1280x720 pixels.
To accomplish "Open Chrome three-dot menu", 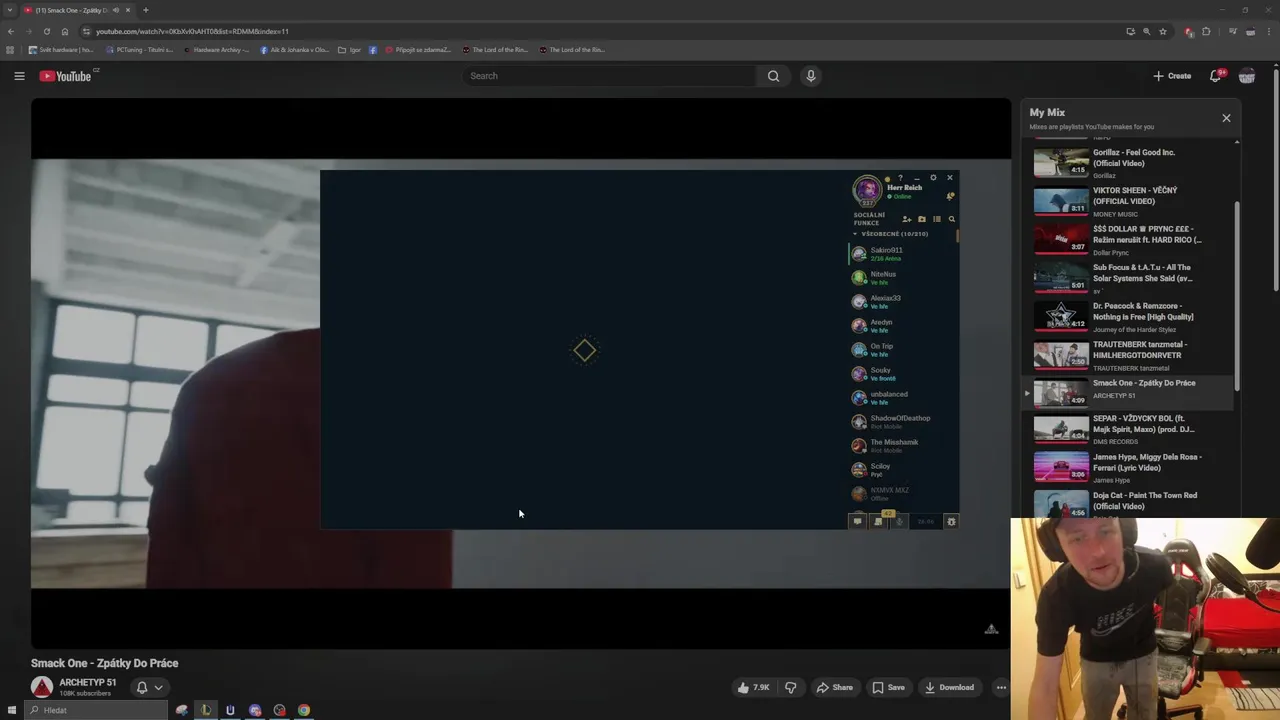I will pyautogui.click(x=1268, y=31).
